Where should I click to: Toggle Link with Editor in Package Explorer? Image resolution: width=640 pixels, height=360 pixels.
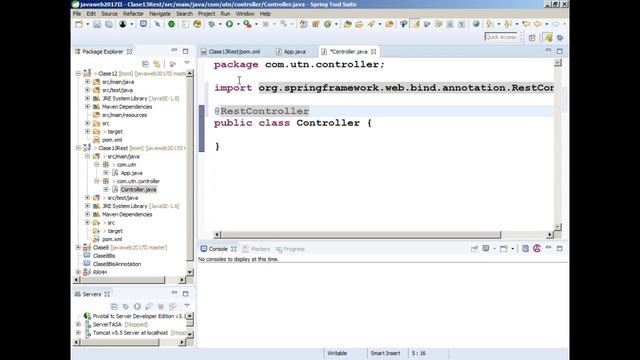tap(157, 64)
